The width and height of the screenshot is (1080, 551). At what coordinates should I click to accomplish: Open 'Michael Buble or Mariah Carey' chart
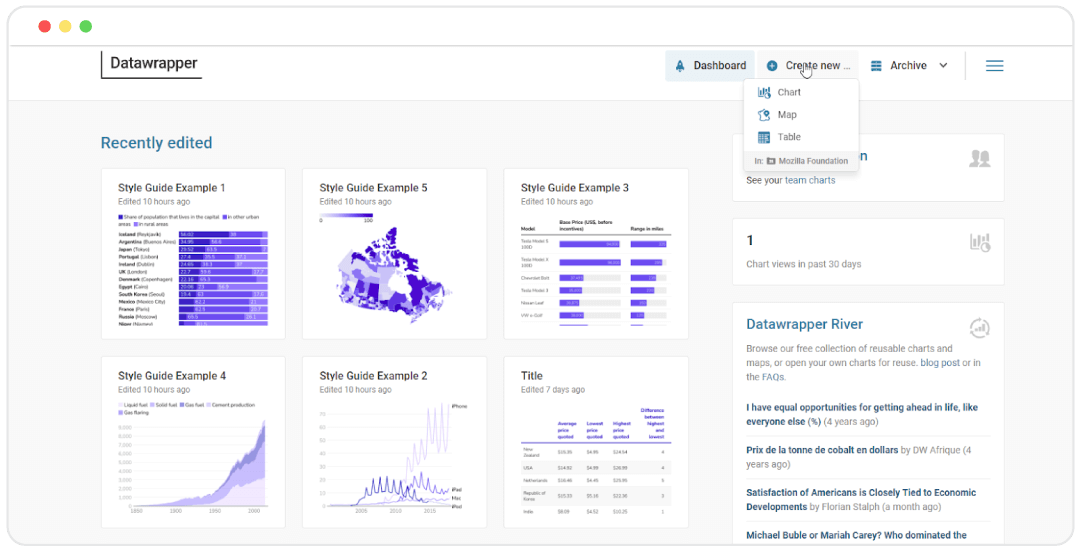tap(856, 535)
